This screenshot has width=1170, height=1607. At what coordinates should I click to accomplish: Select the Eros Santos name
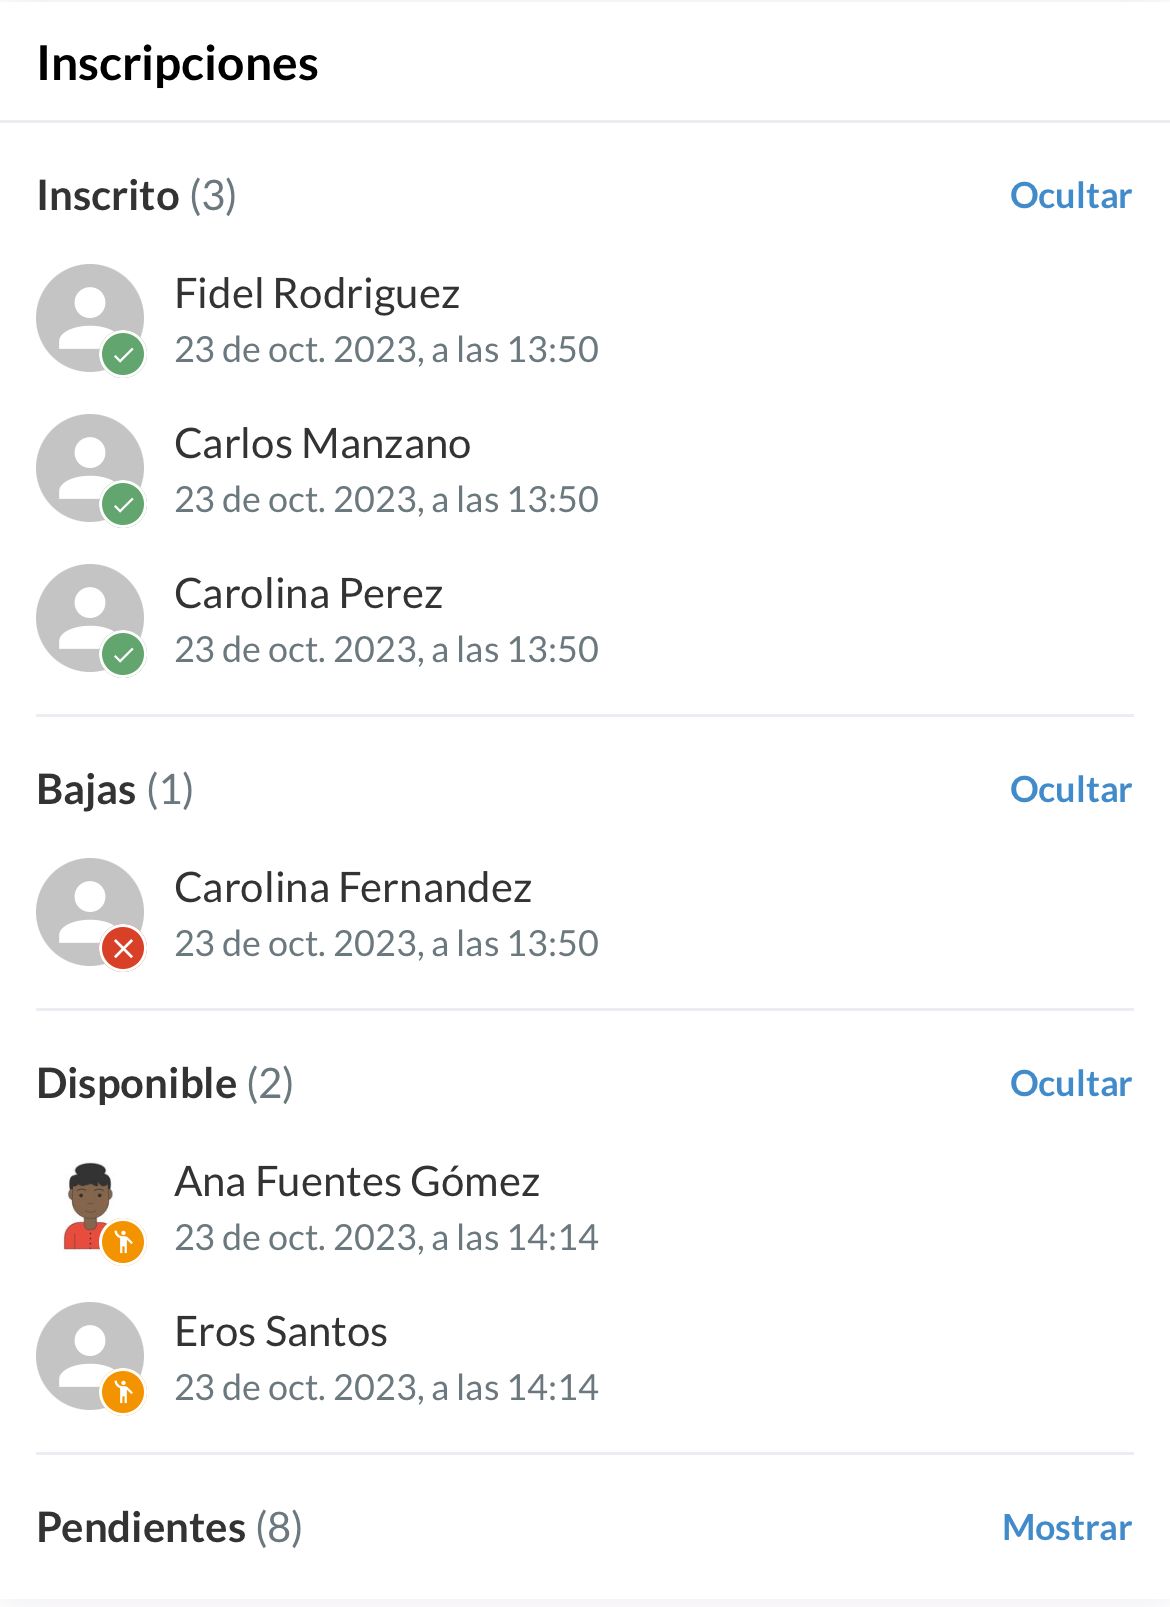pos(281,1331)
